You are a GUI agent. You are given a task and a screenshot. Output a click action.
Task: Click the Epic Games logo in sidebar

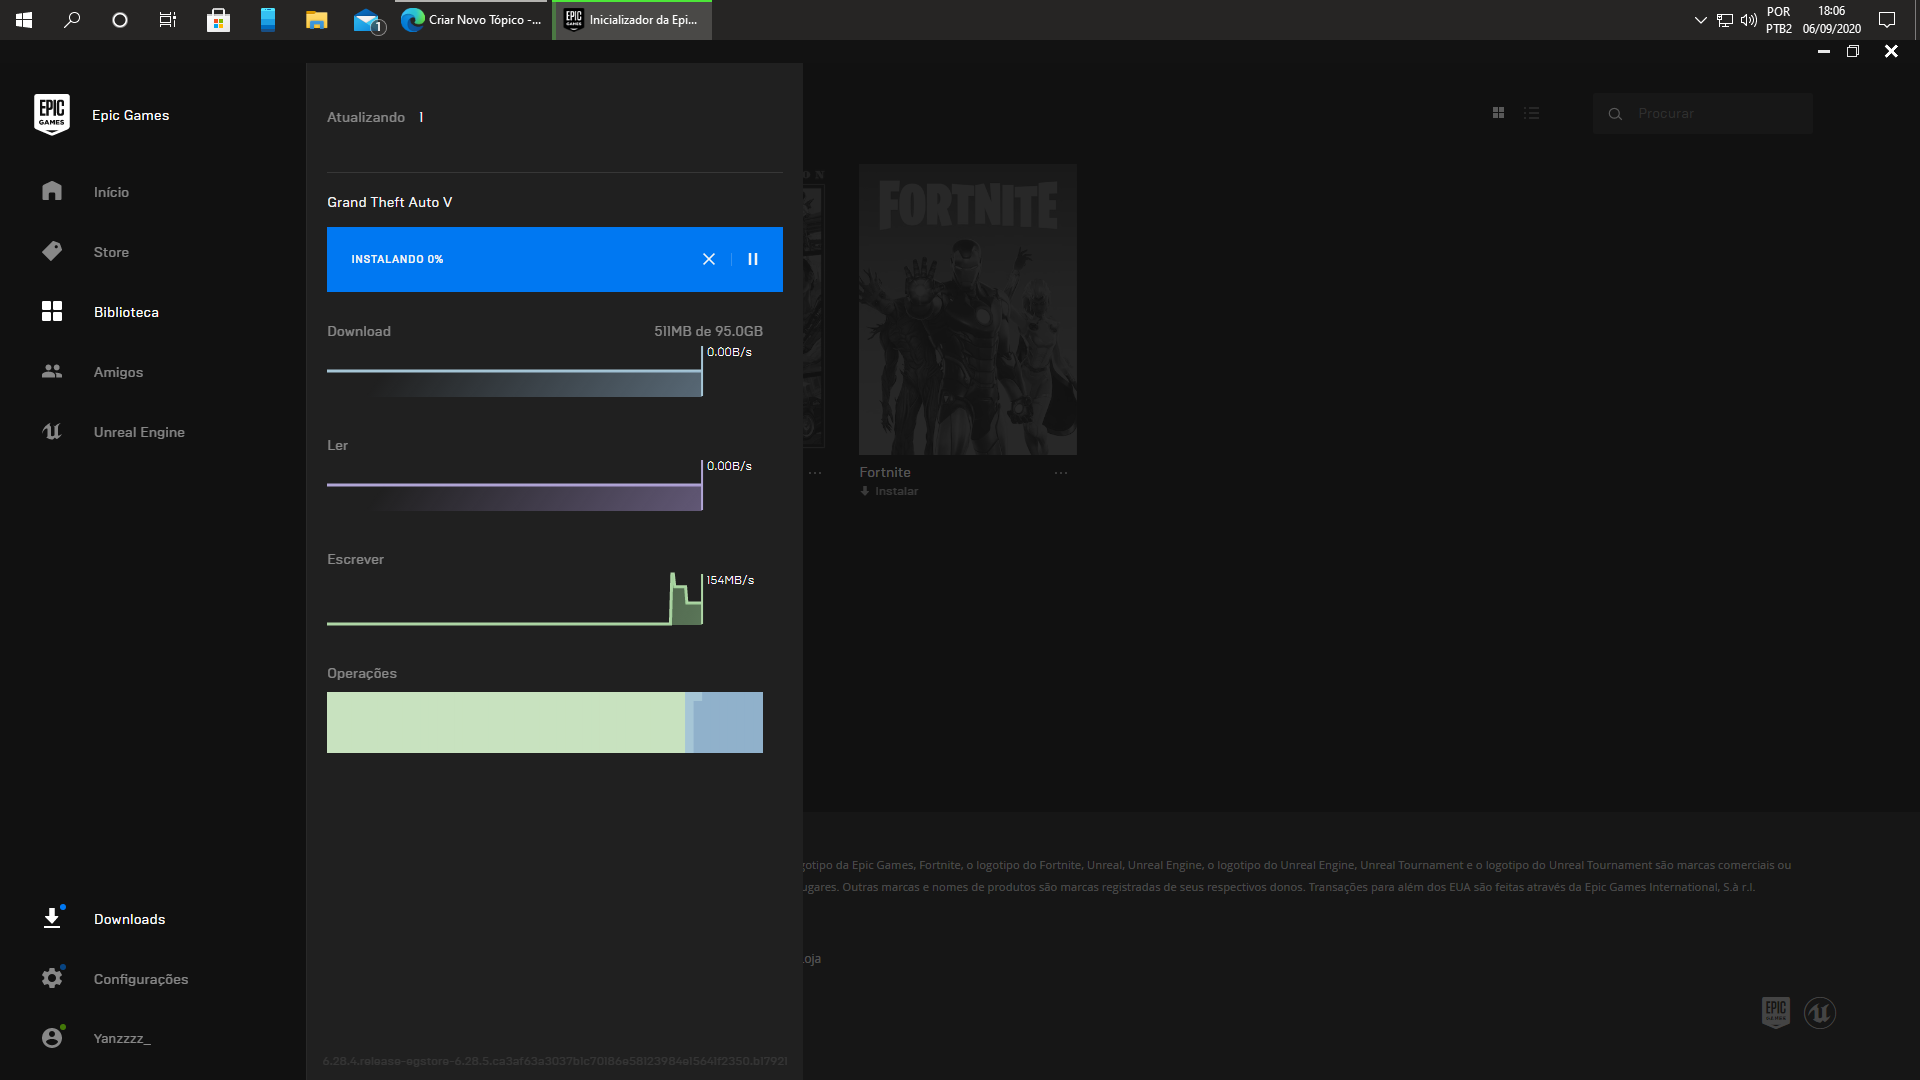click(51, 115)
